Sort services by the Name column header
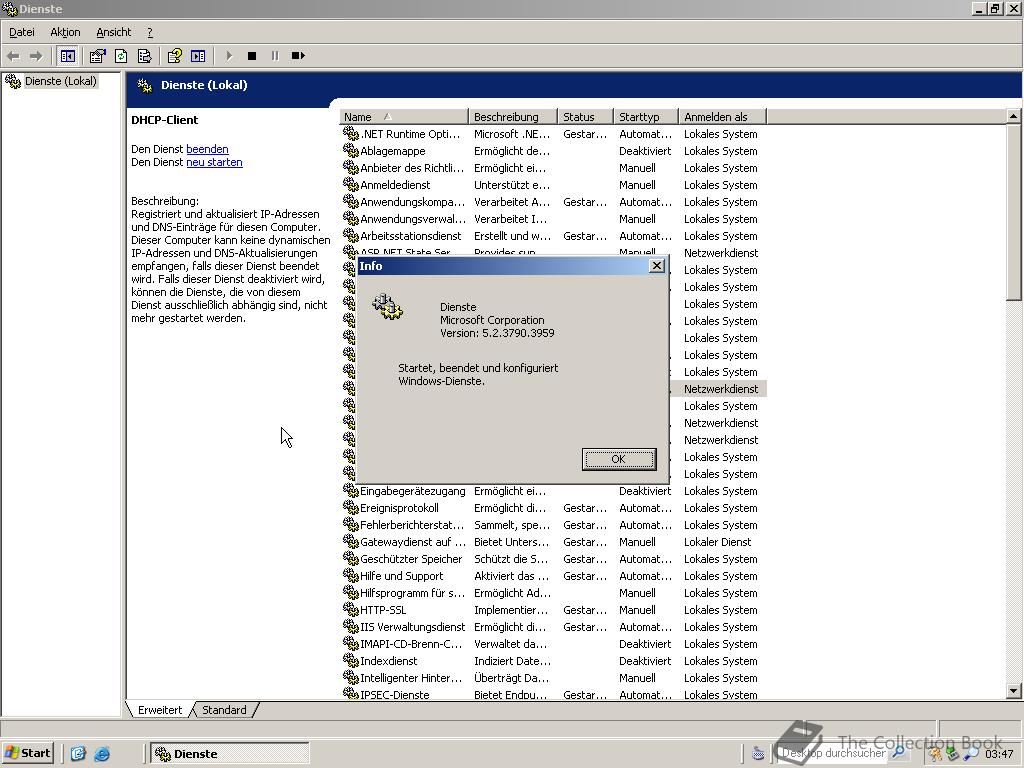The width and height of the screenshot is (1024, 768). pos(404,117)
